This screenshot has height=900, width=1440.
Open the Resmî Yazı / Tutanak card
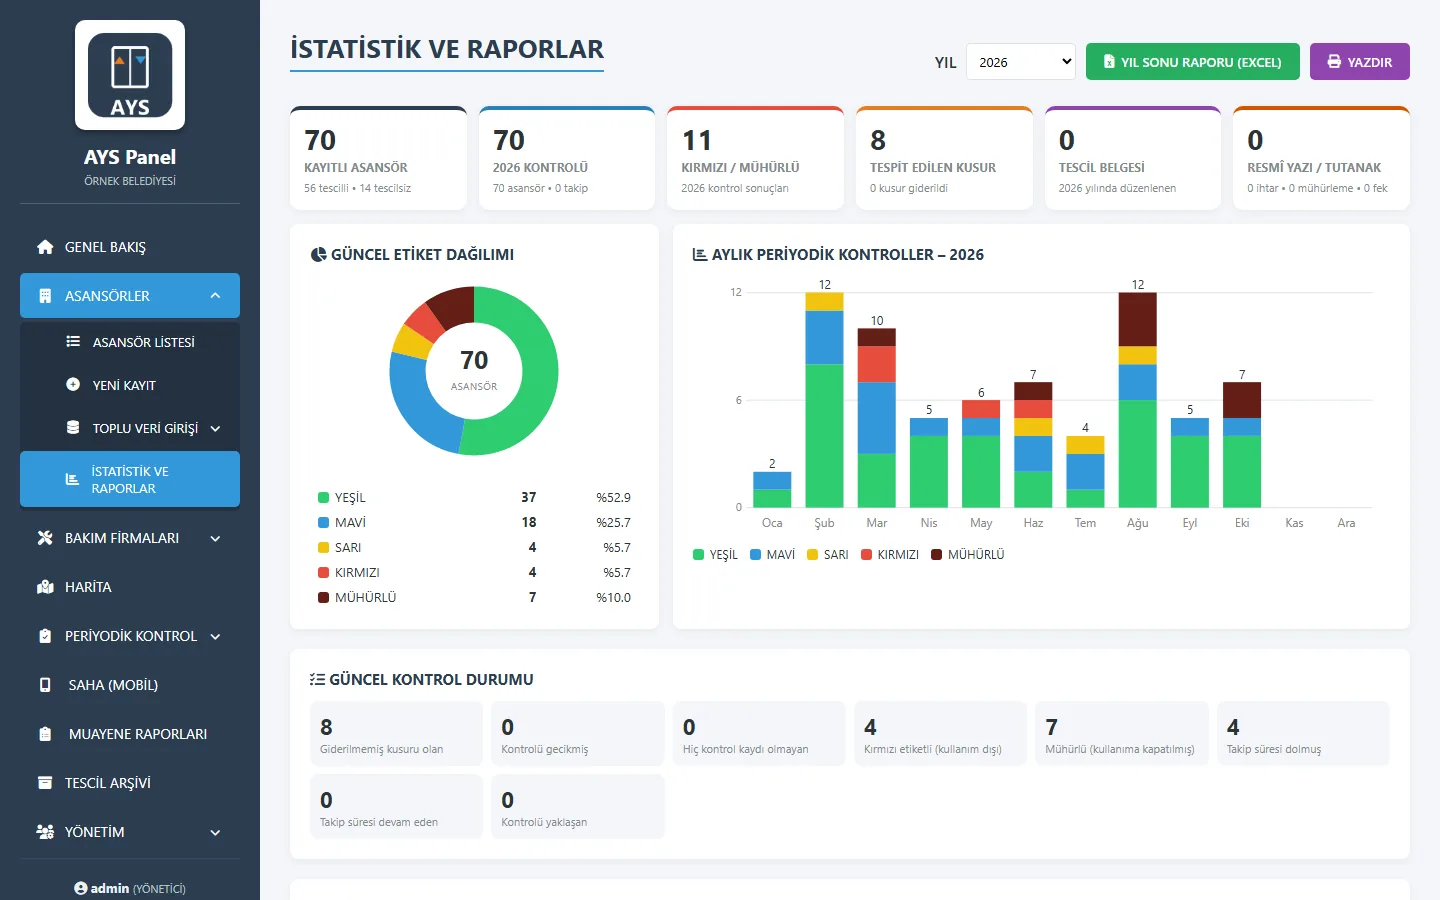point(1321,158)
